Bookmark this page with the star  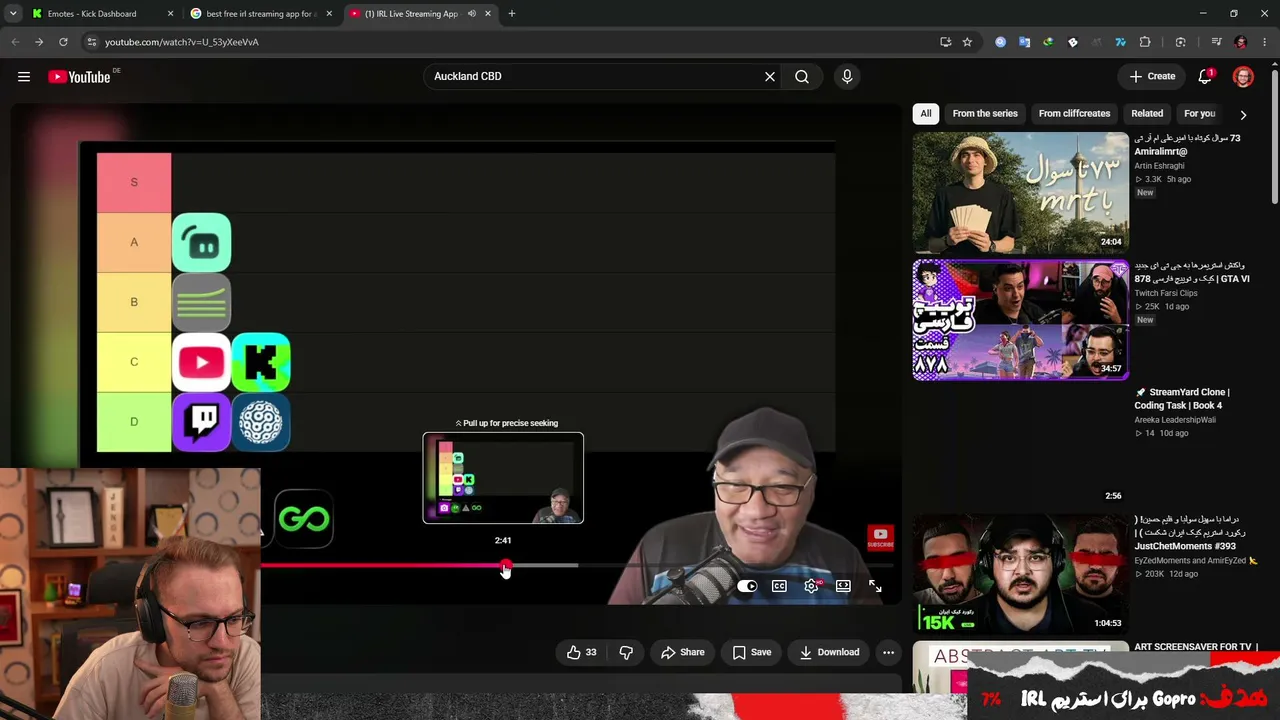click(967, 42)
